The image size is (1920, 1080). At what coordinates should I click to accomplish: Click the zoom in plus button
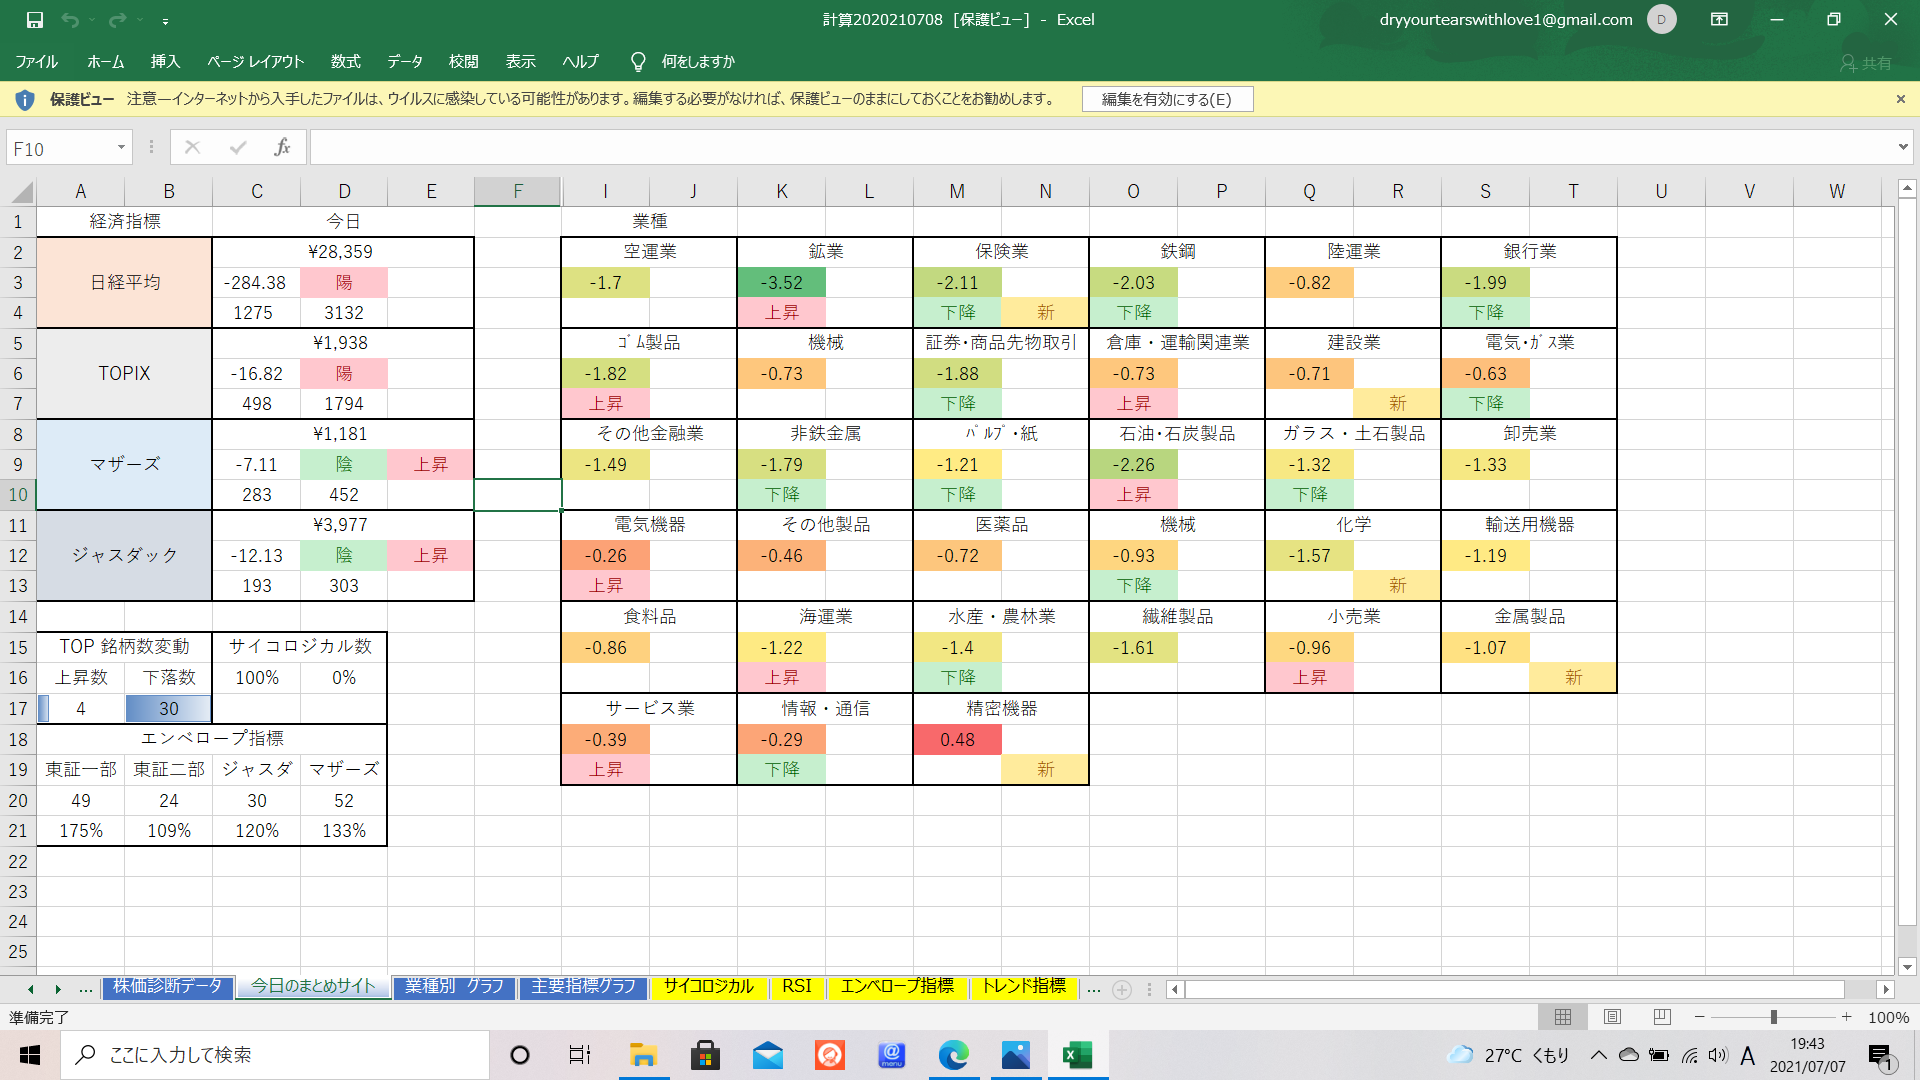click(x=1846, y=1017)
